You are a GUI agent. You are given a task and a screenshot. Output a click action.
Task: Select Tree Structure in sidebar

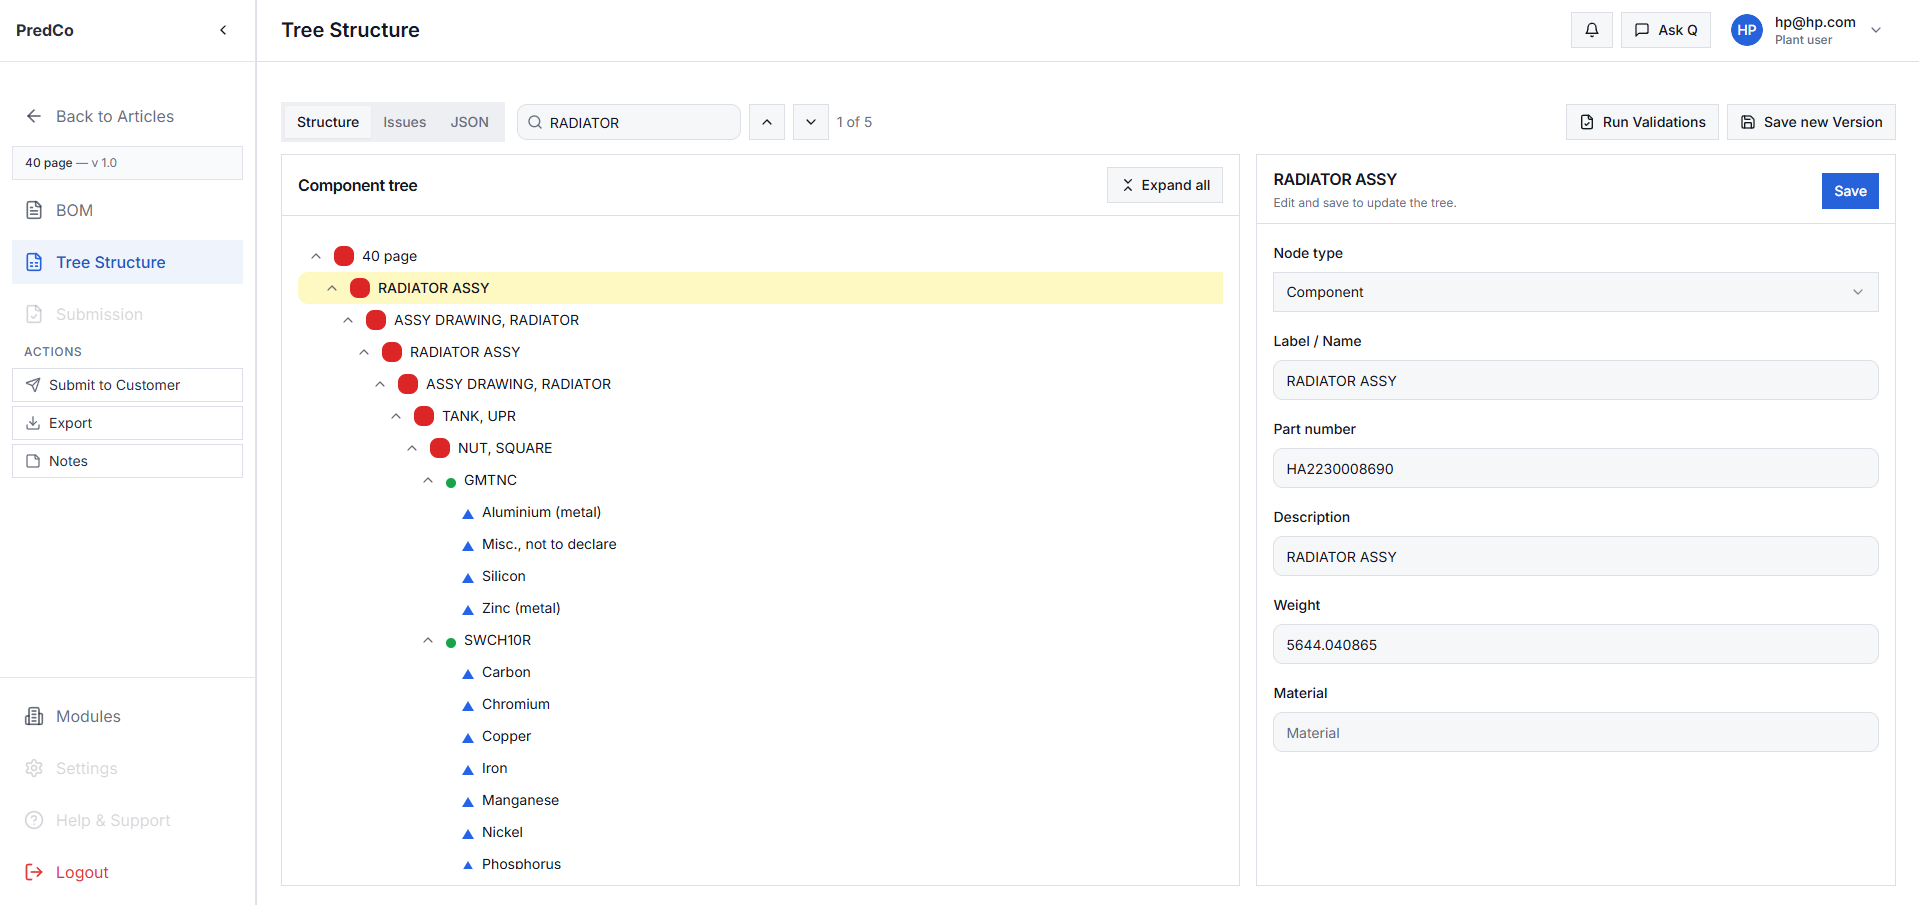pyautogui.click(x=127, y=262)
